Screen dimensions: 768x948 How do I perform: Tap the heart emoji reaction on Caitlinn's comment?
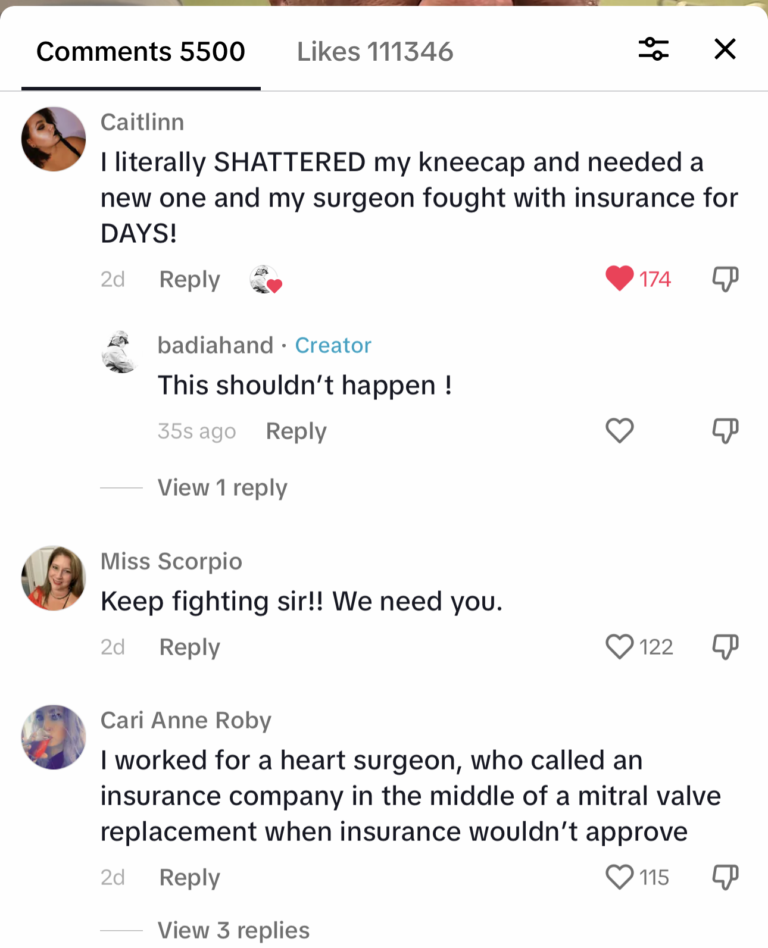click(265, 279)
